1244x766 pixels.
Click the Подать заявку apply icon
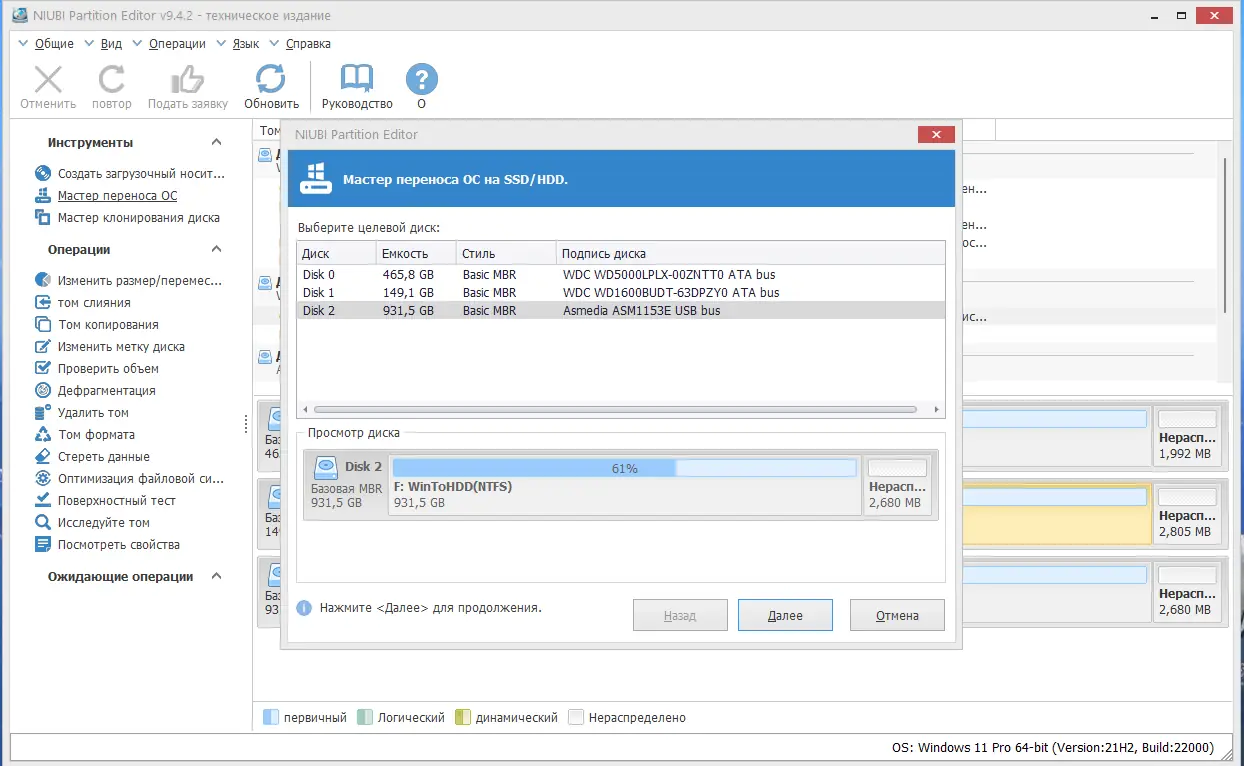(187, 79)
